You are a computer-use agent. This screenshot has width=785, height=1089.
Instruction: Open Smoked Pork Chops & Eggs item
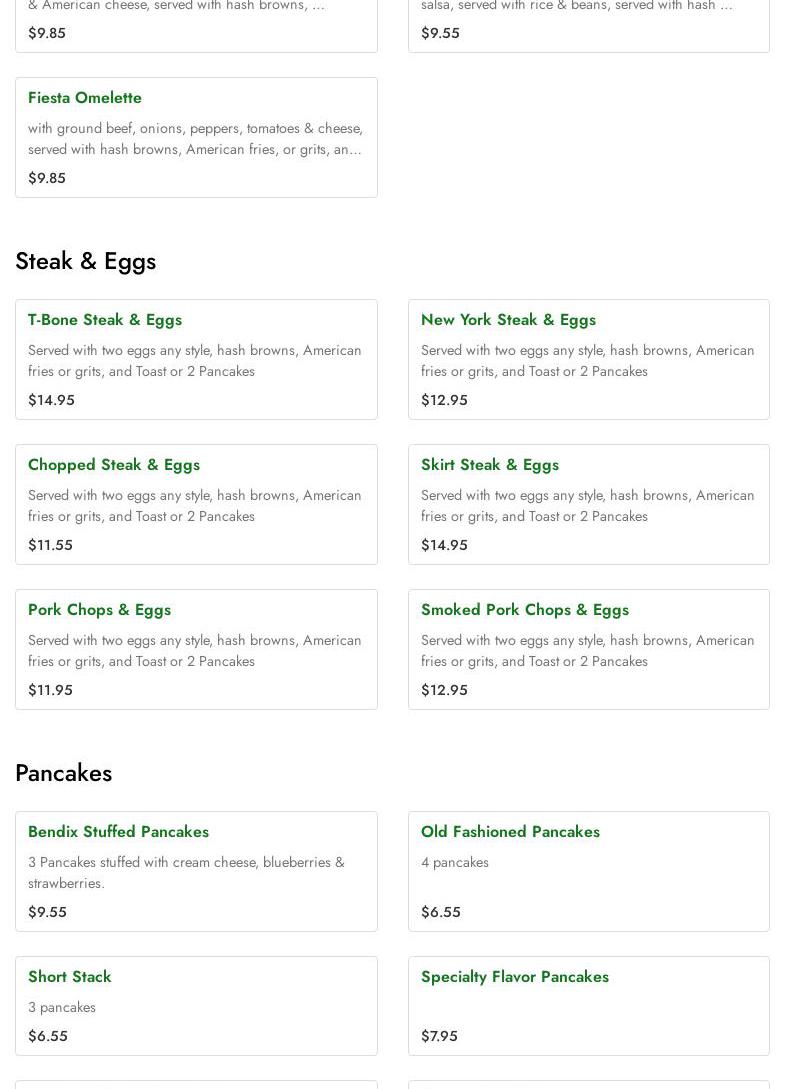(x=525, y=610)
